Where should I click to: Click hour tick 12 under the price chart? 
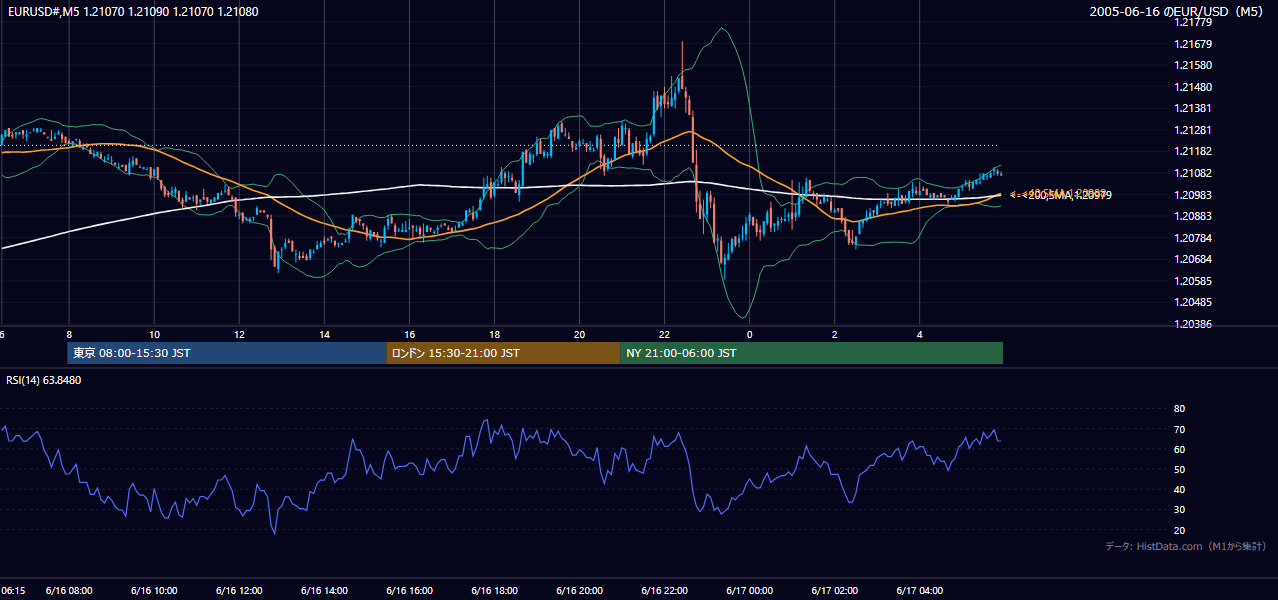coord(239,334)
